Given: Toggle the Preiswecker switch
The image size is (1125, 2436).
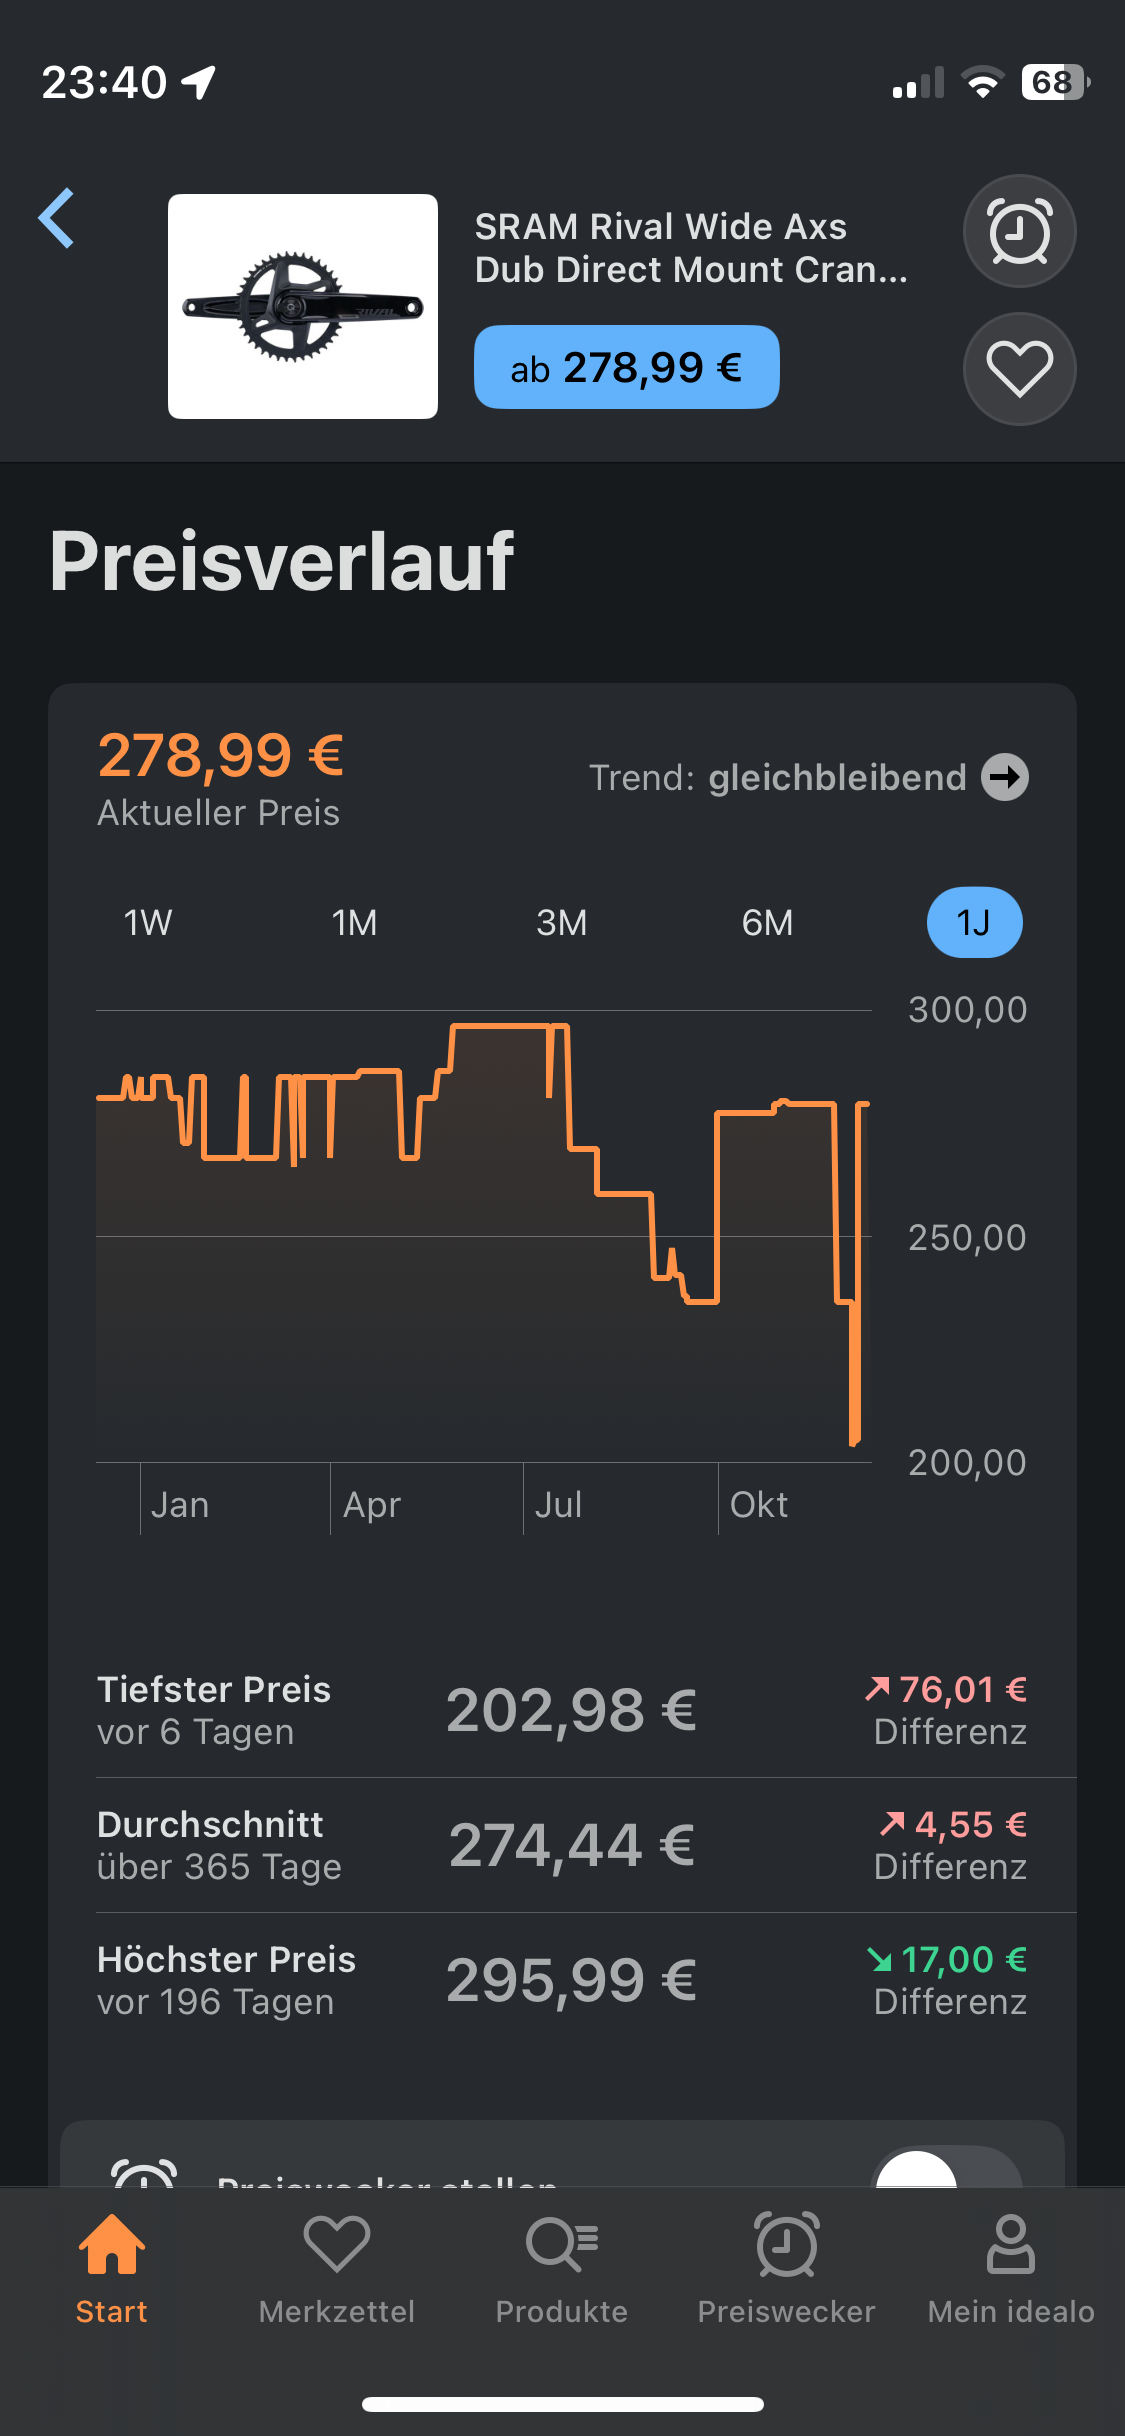Looking at the screenshot, I should [x=946, y=2168].
